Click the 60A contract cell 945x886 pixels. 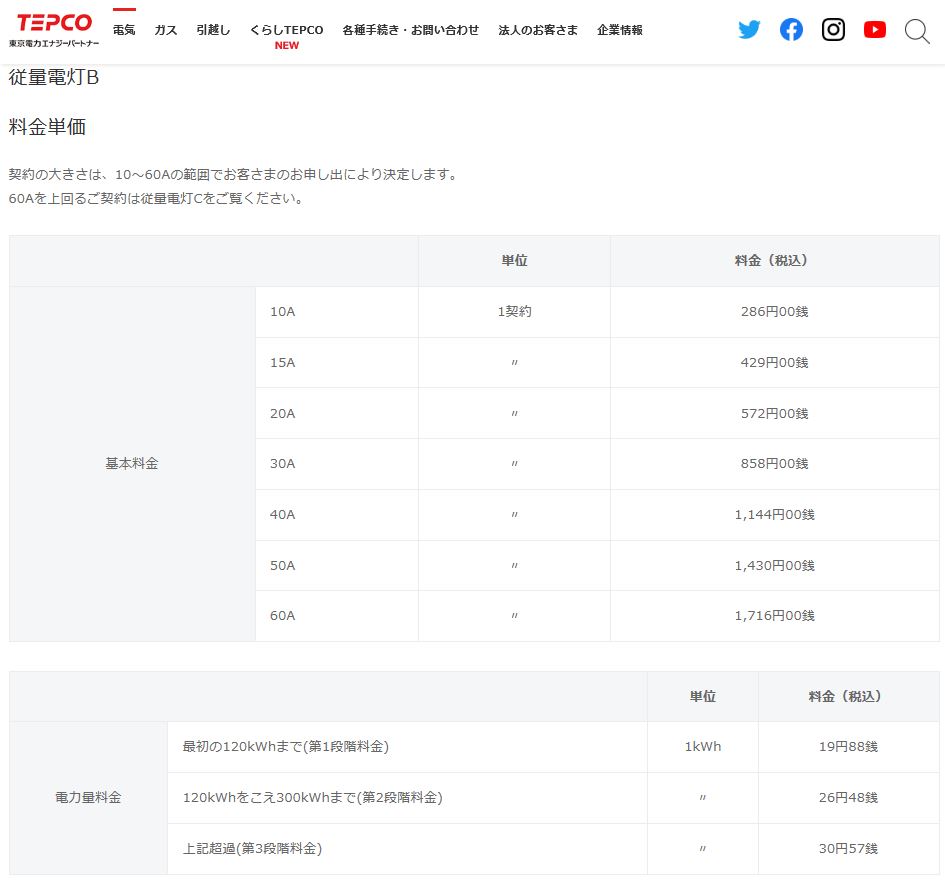pos(283,616)
